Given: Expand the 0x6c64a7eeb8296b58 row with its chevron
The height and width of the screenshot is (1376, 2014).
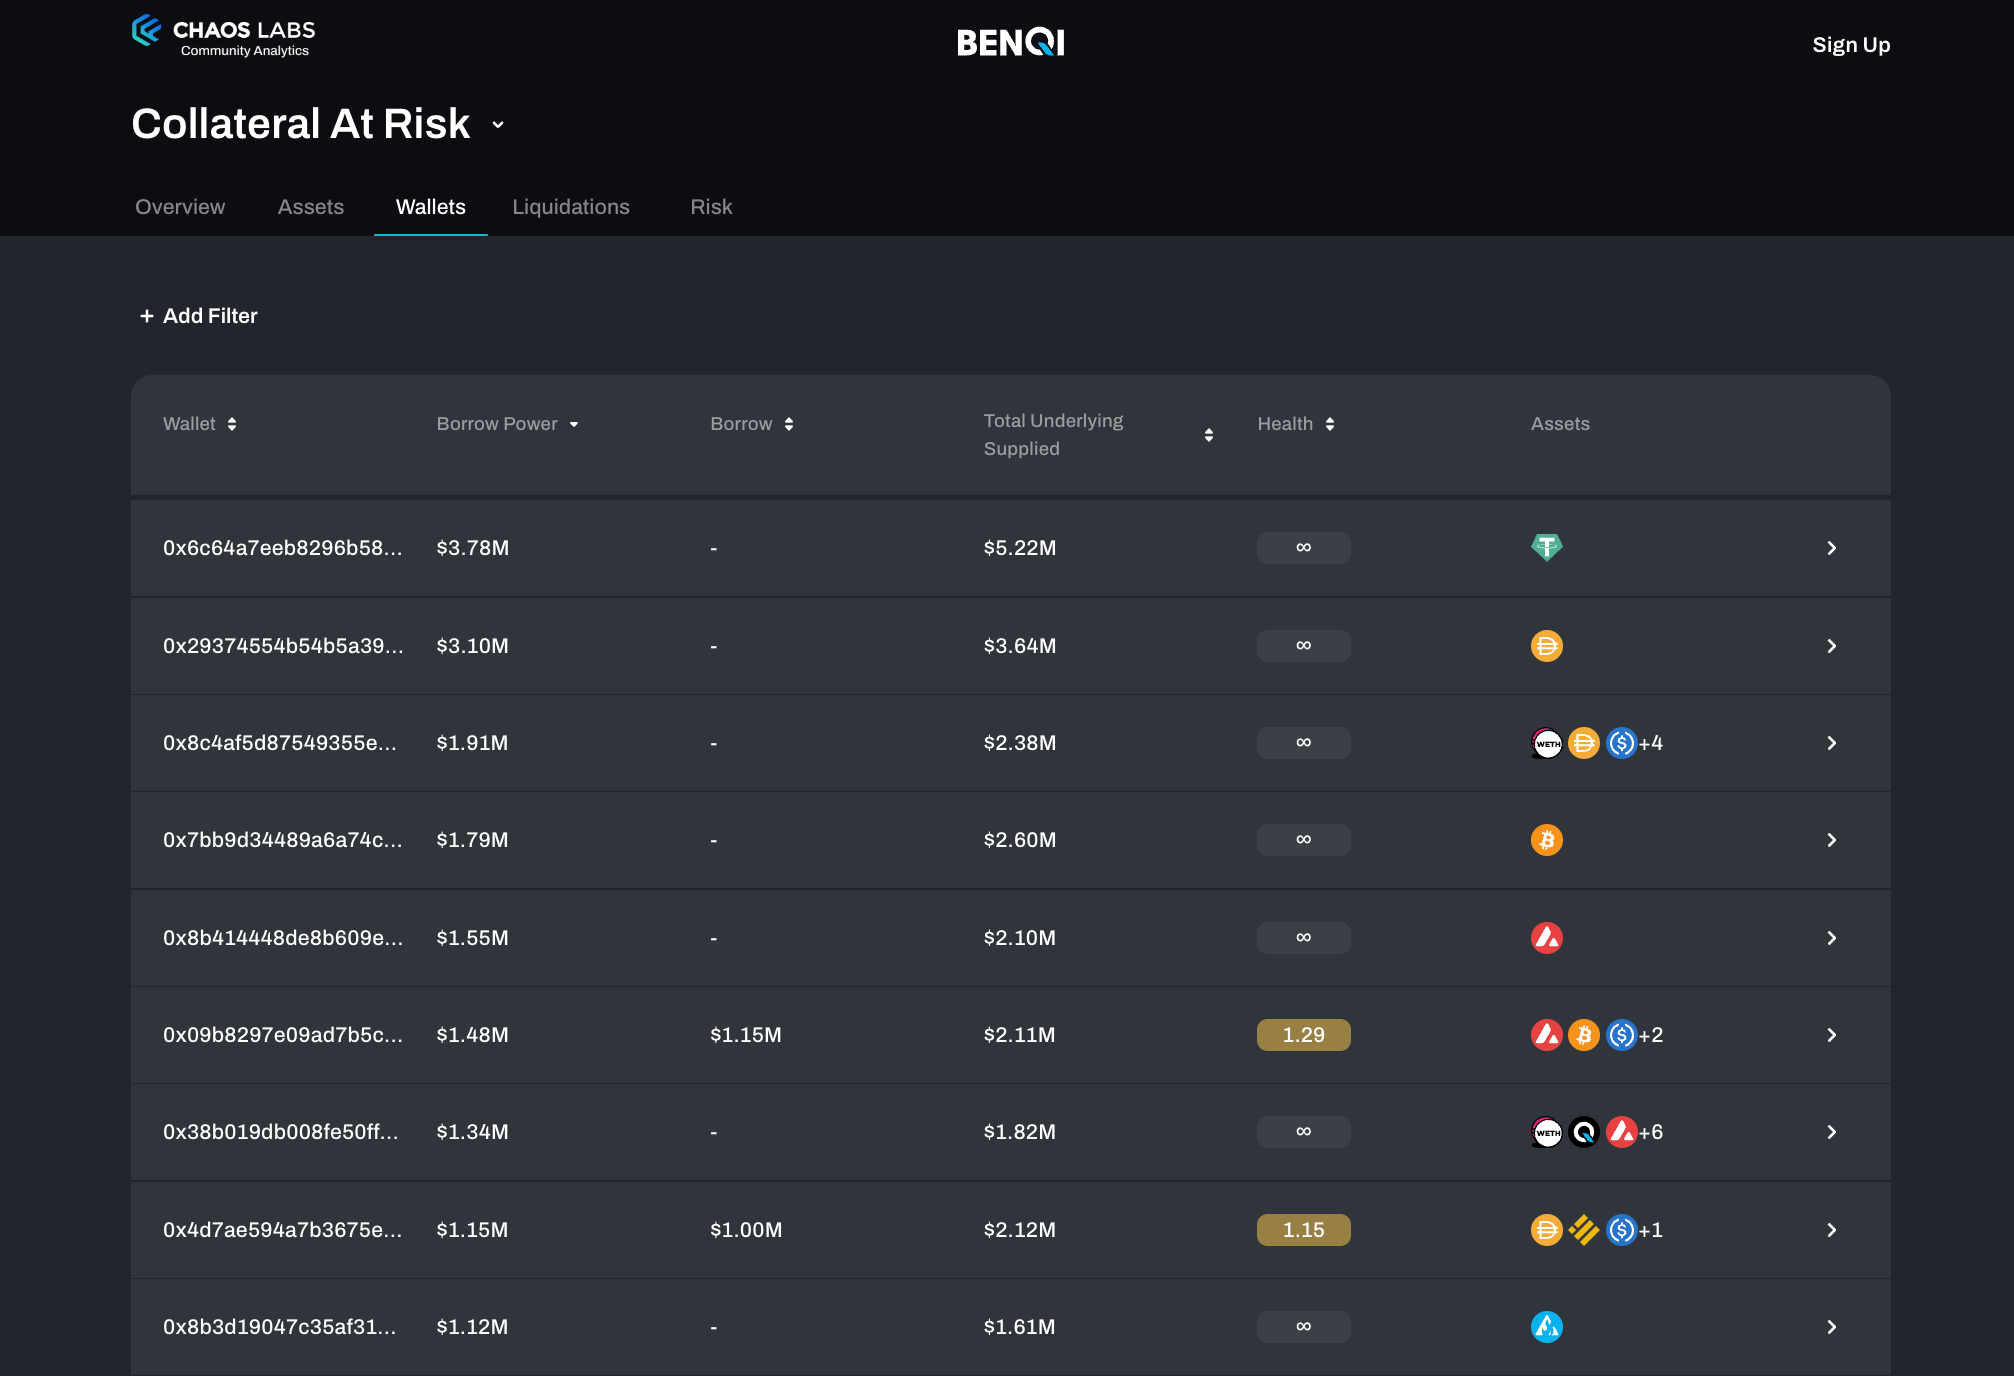Looking at the screenshot, I should [1831, 548].
